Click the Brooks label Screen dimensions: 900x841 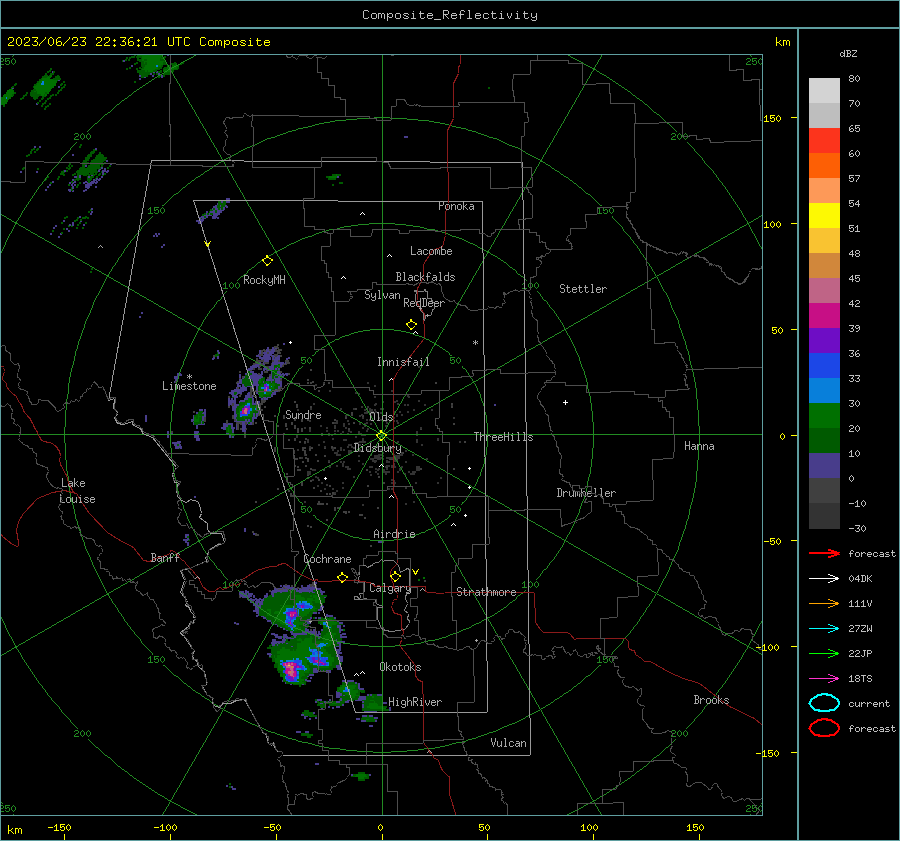[x=711, y=700]
